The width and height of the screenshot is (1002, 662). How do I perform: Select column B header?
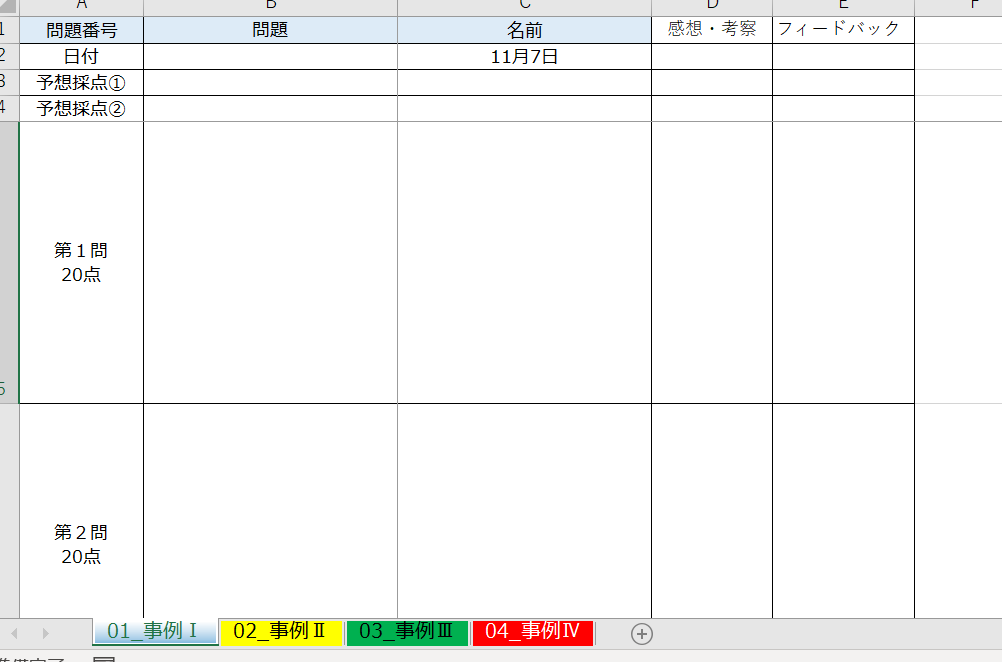pos(270,6)
